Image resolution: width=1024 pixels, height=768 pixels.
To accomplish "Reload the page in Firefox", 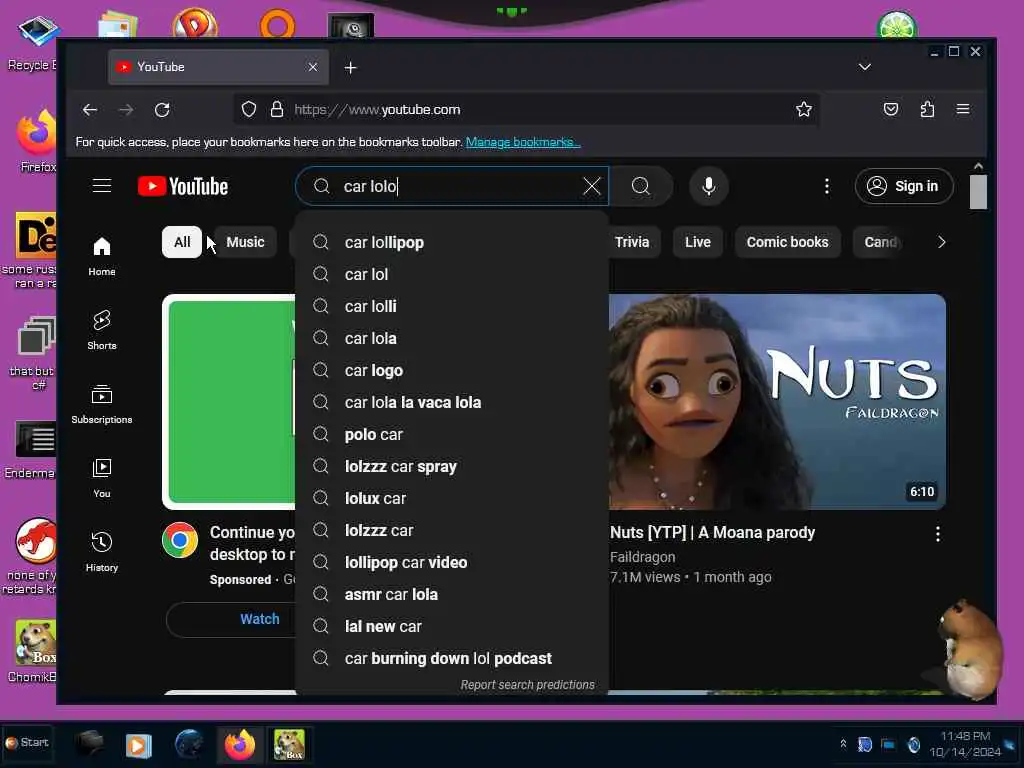I will click(162, 110).
